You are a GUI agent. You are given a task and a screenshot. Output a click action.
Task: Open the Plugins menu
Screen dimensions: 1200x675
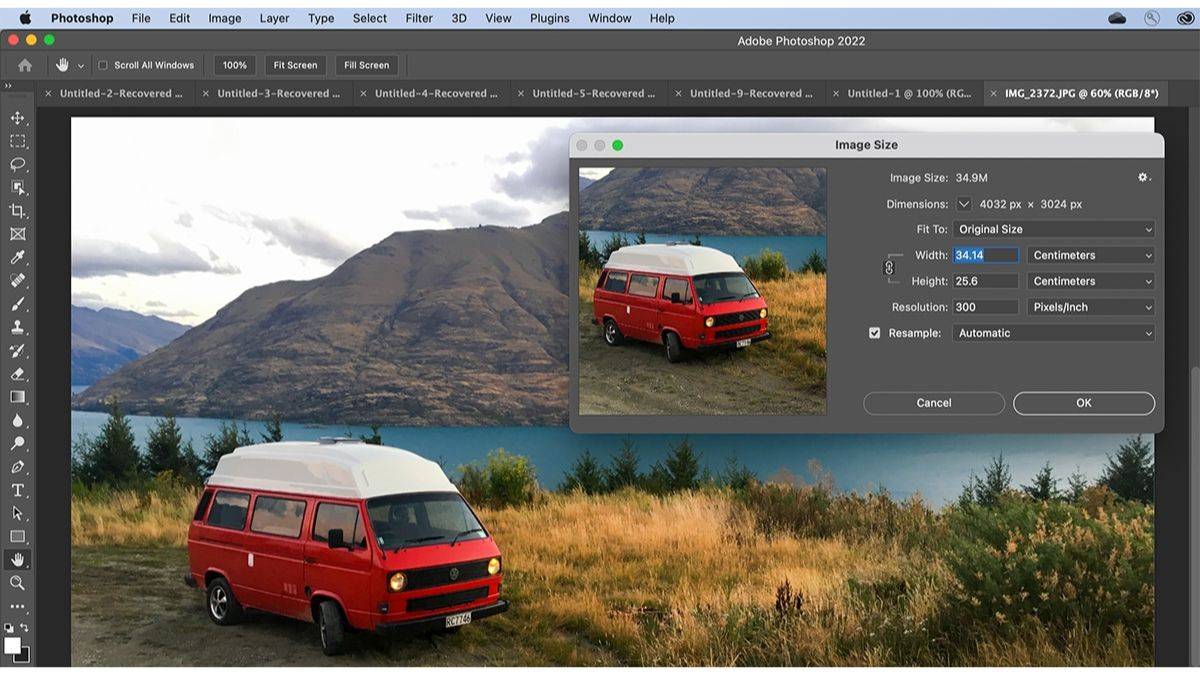click(549, 18)
